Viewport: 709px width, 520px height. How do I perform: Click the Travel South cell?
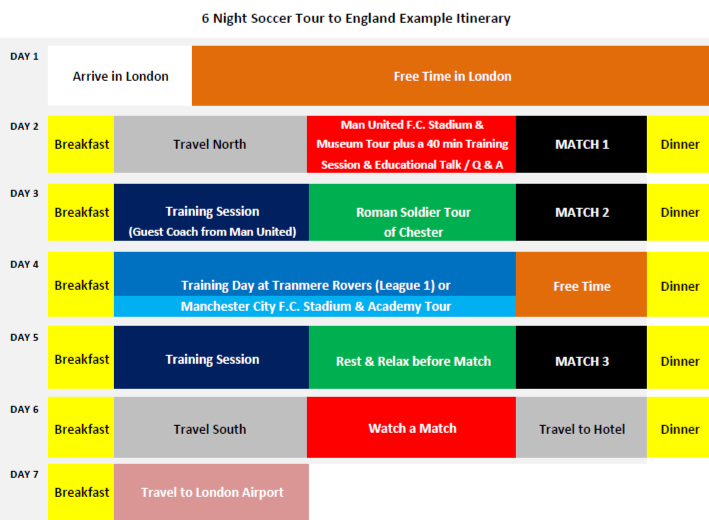point(210,427)
